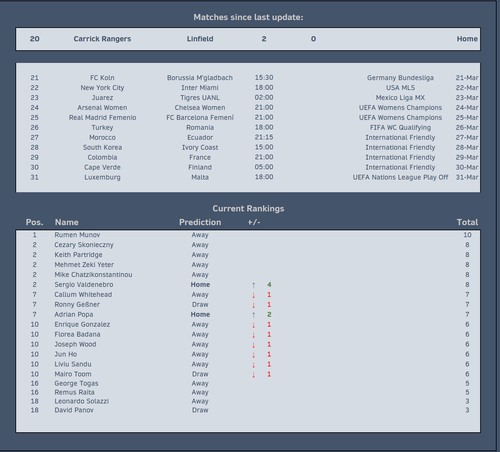Image resolution: width=500 pixels, height=452 pixels.
Task: Click Colombia in fixture 29
Action: [102, 157]
